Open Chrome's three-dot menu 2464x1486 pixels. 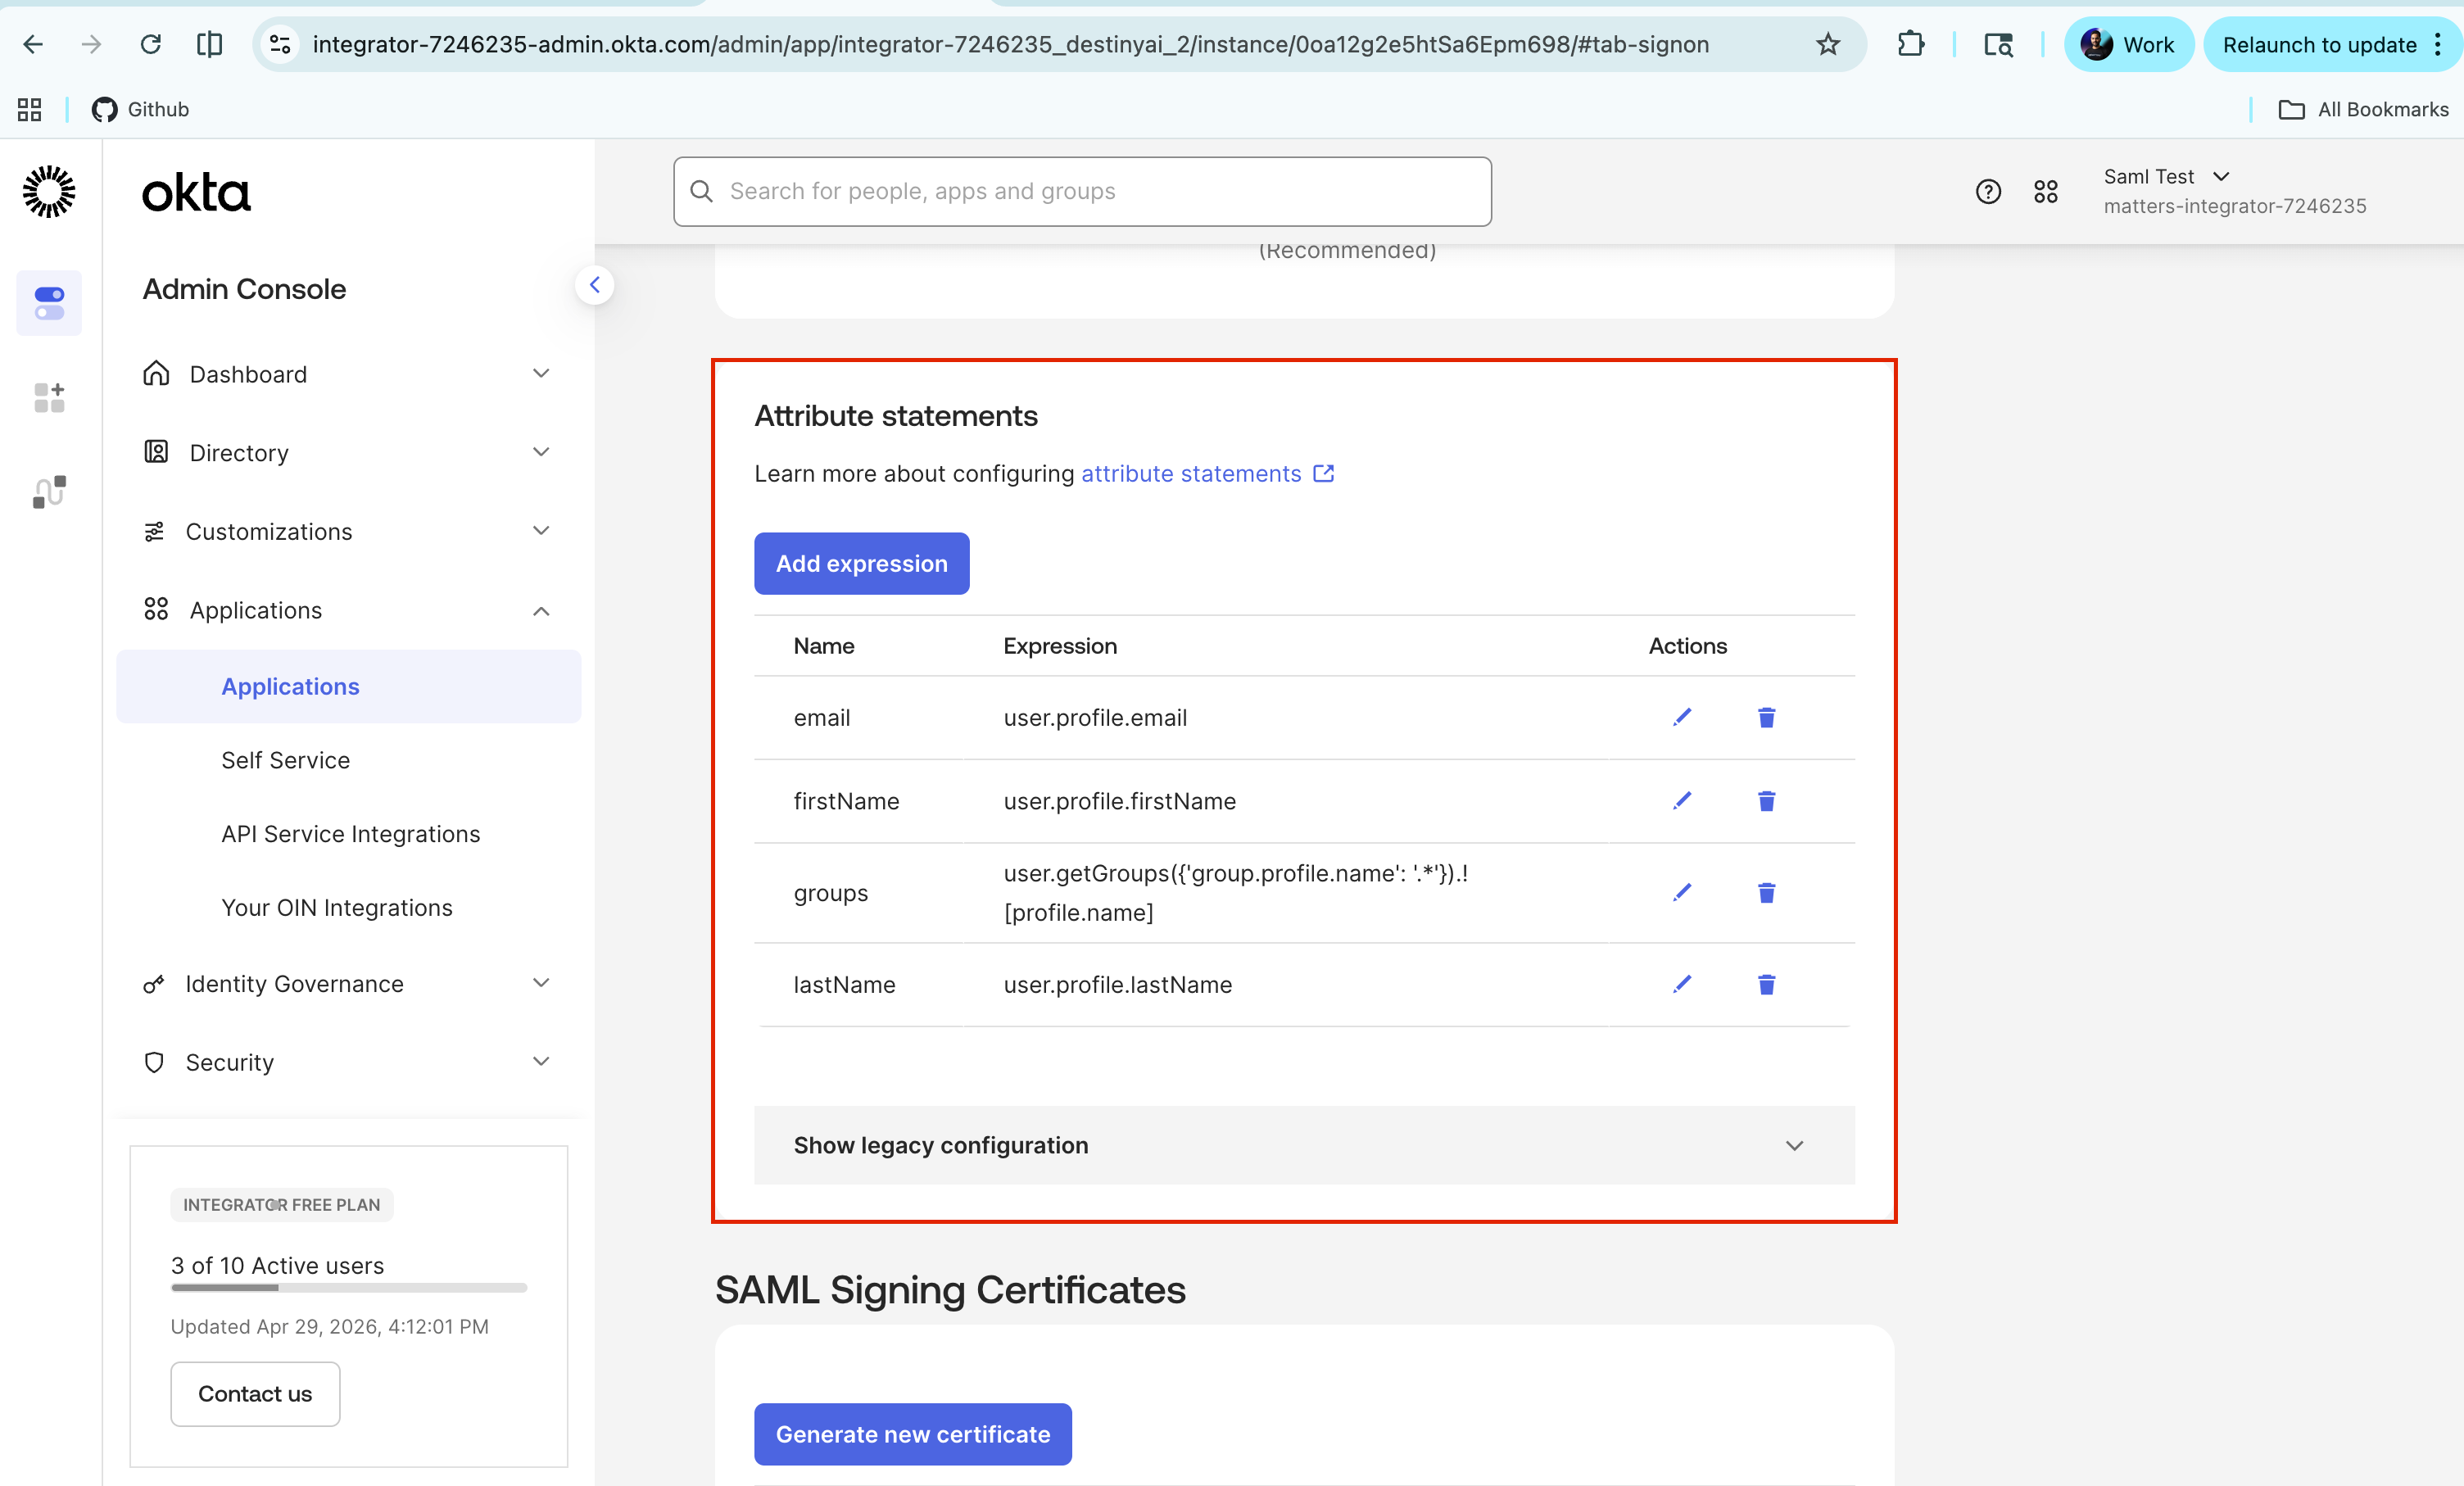coord(2439,44)
